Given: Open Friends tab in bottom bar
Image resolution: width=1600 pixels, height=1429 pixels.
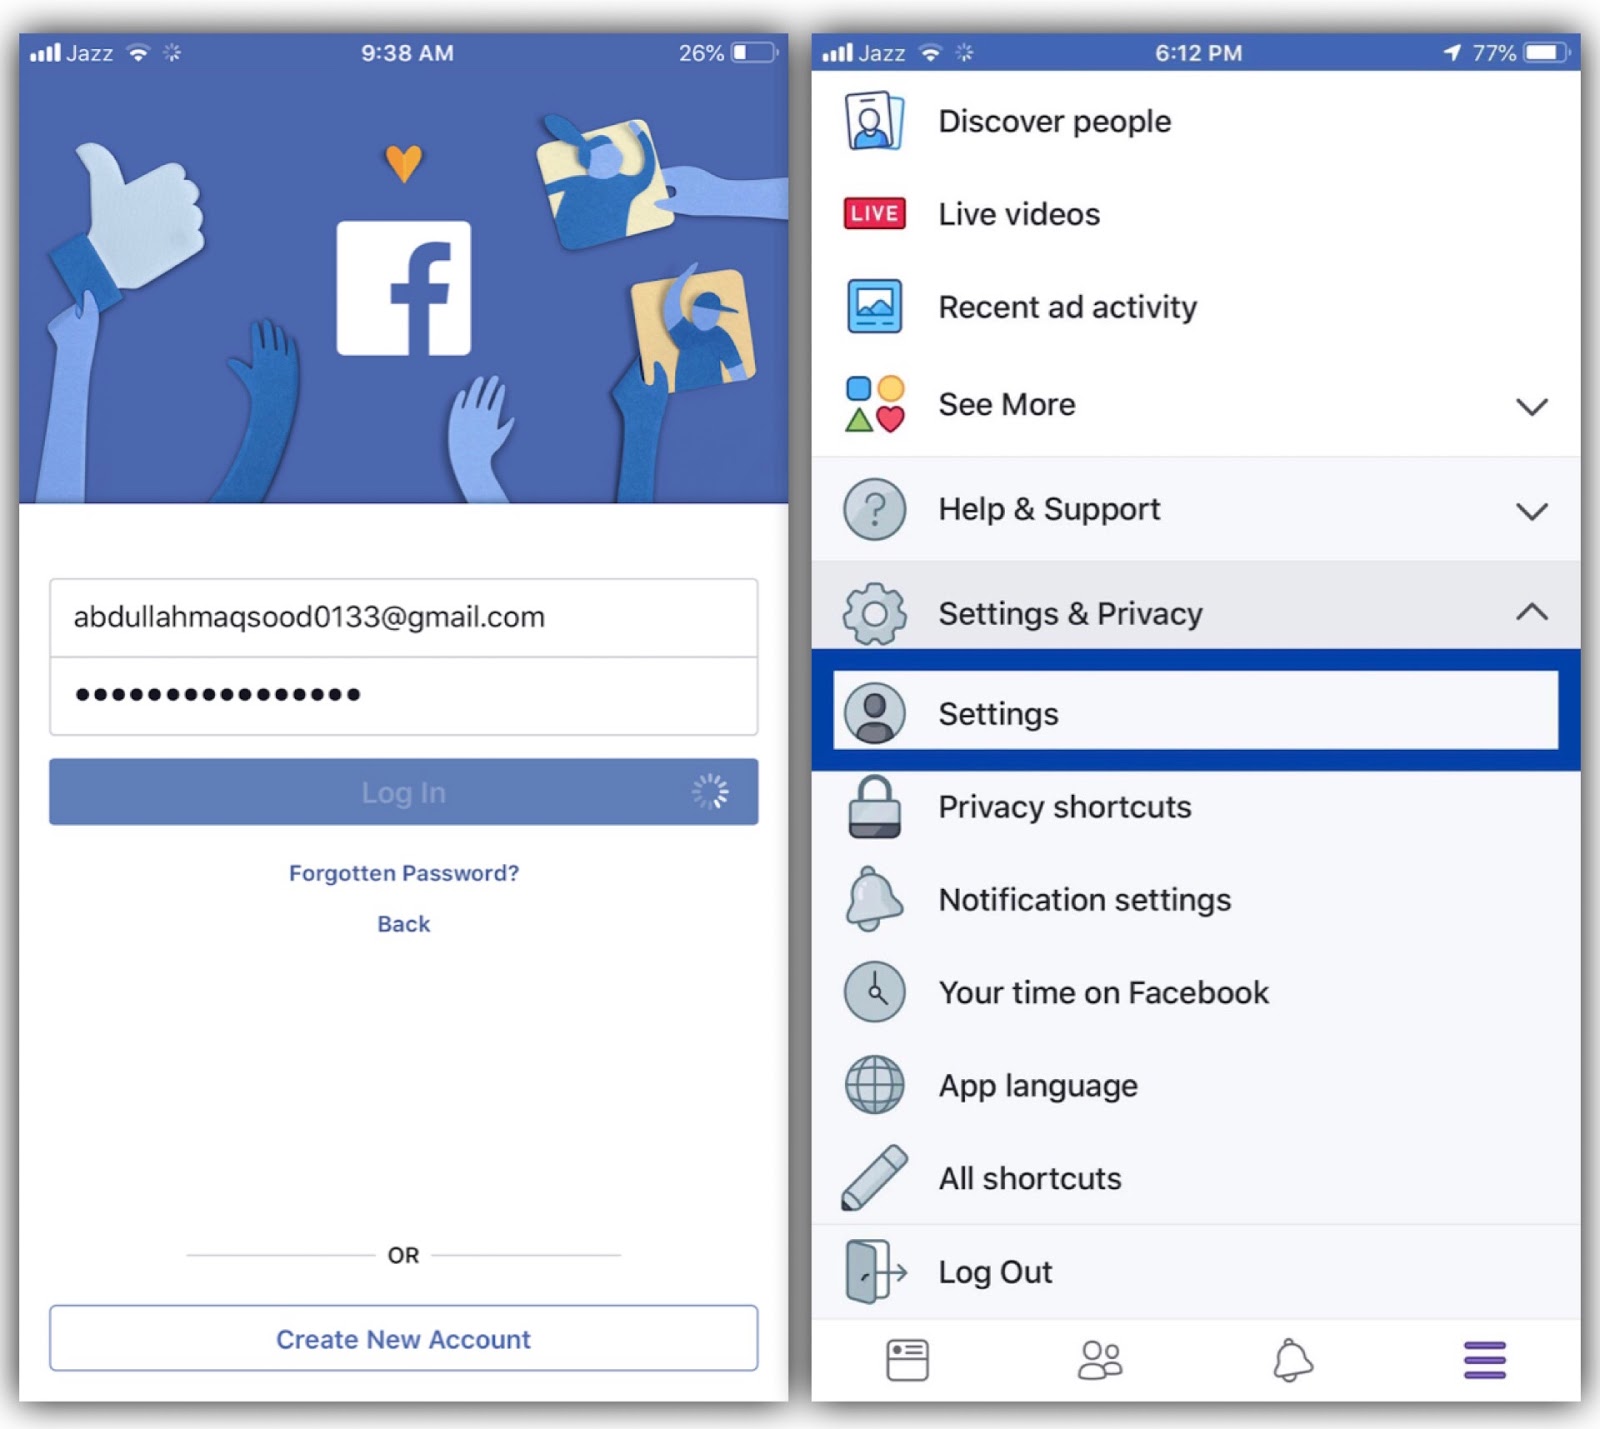Looking at the screenshot, I should 1100,1360.
